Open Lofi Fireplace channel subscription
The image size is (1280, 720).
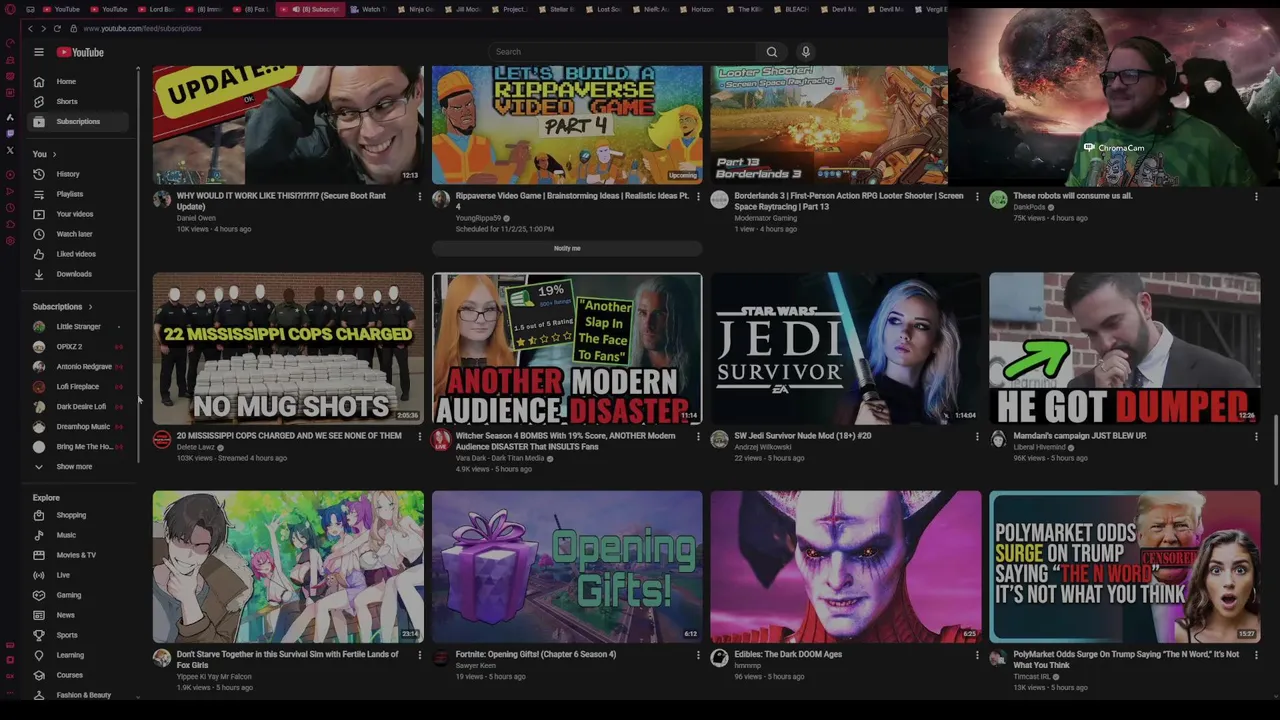pos(80,387)
